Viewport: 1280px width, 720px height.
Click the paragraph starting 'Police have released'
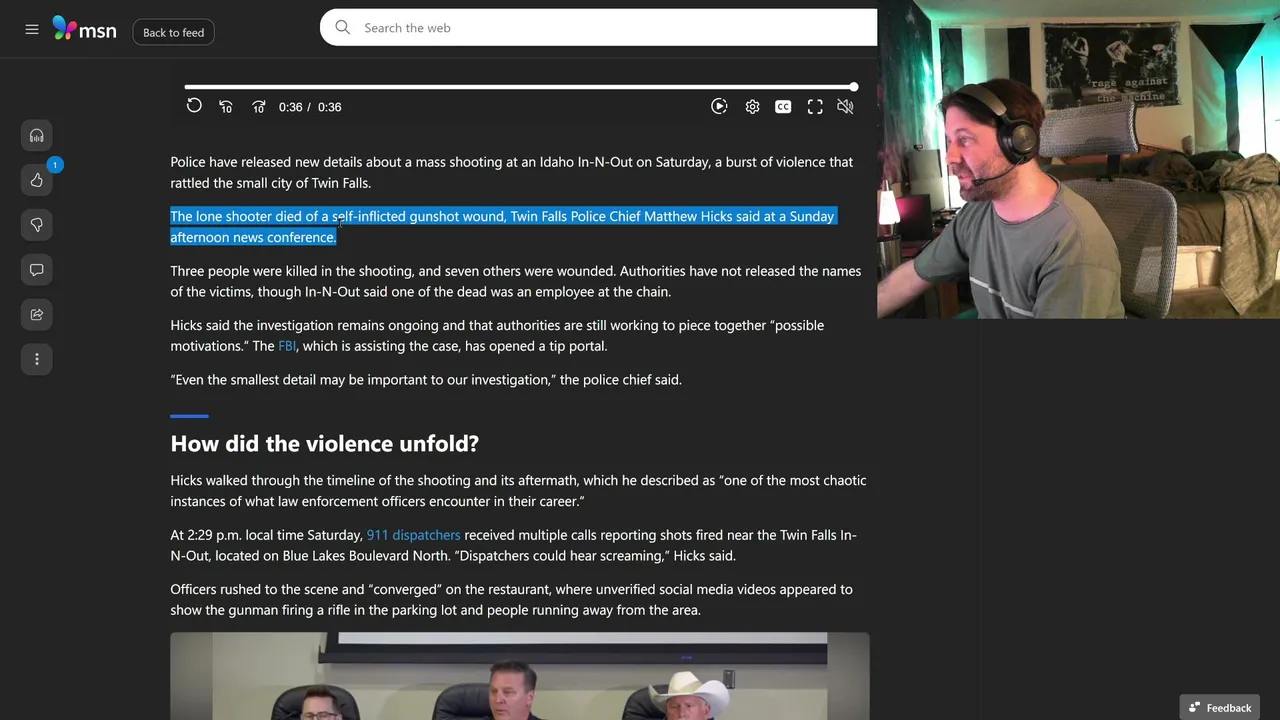coord(511,172)
